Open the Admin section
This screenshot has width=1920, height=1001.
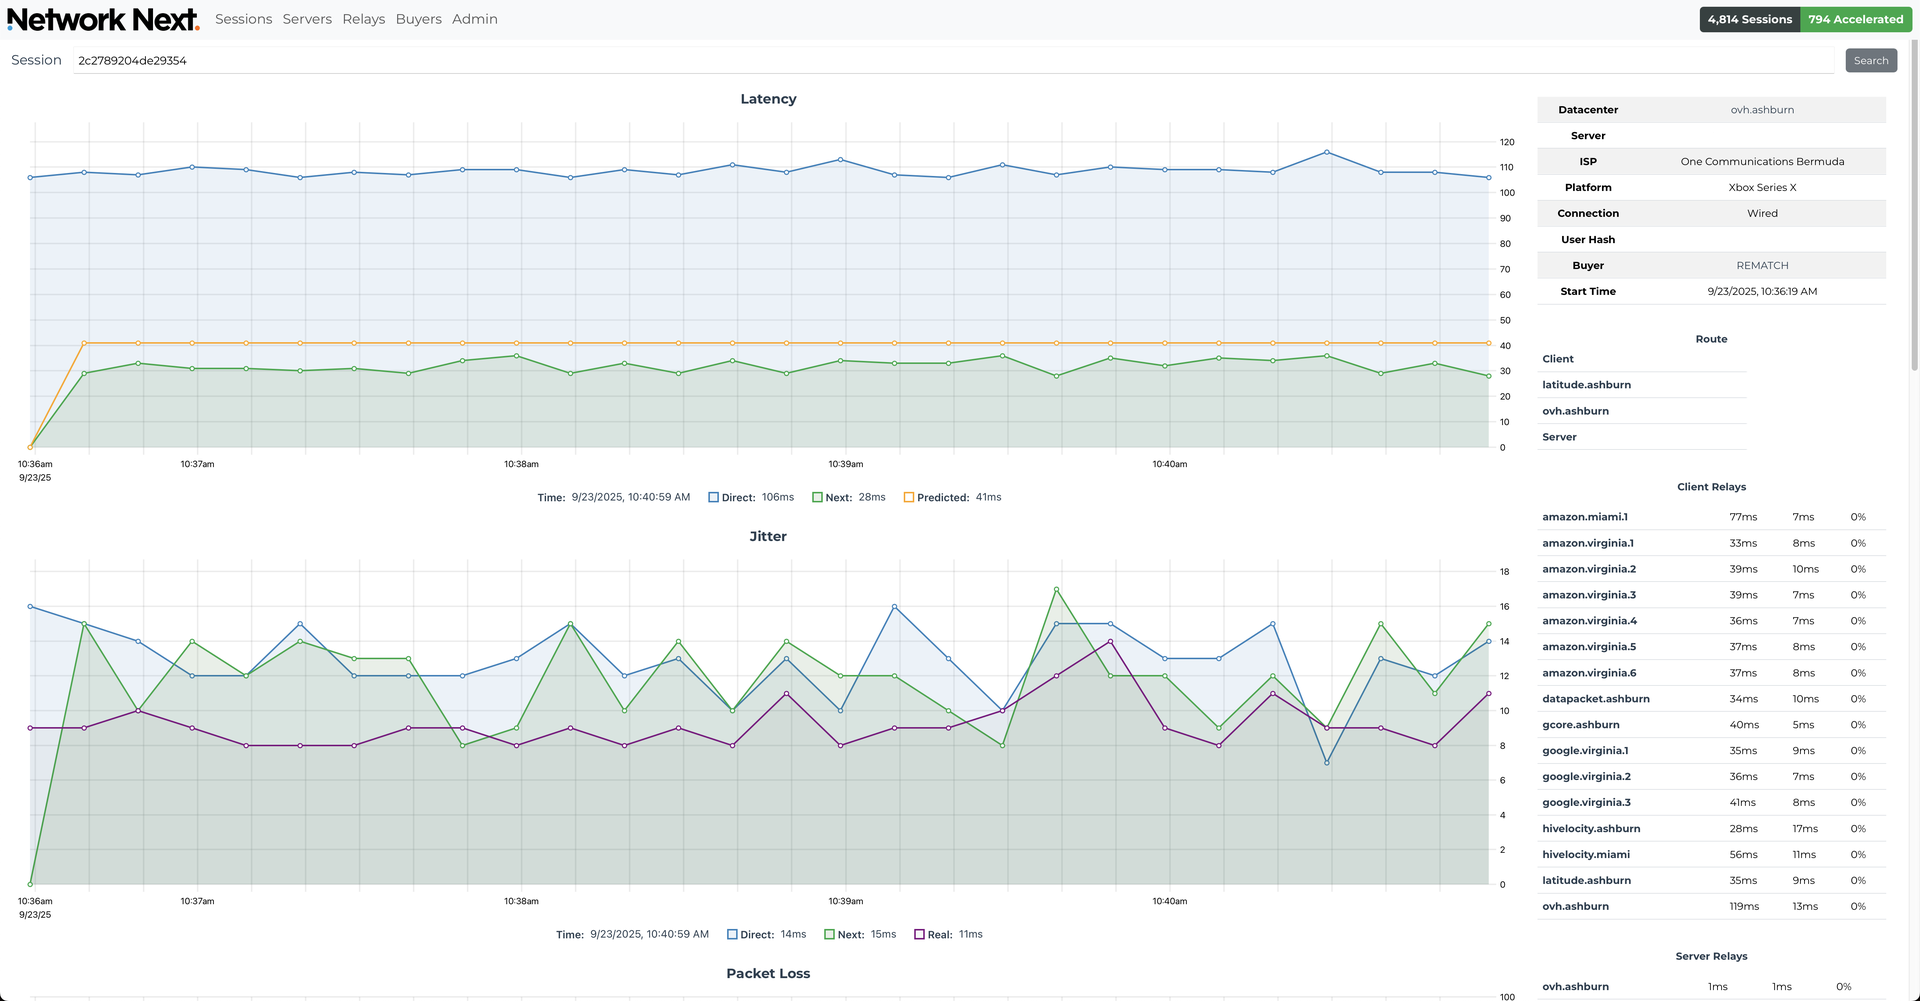tap(474, 20)
